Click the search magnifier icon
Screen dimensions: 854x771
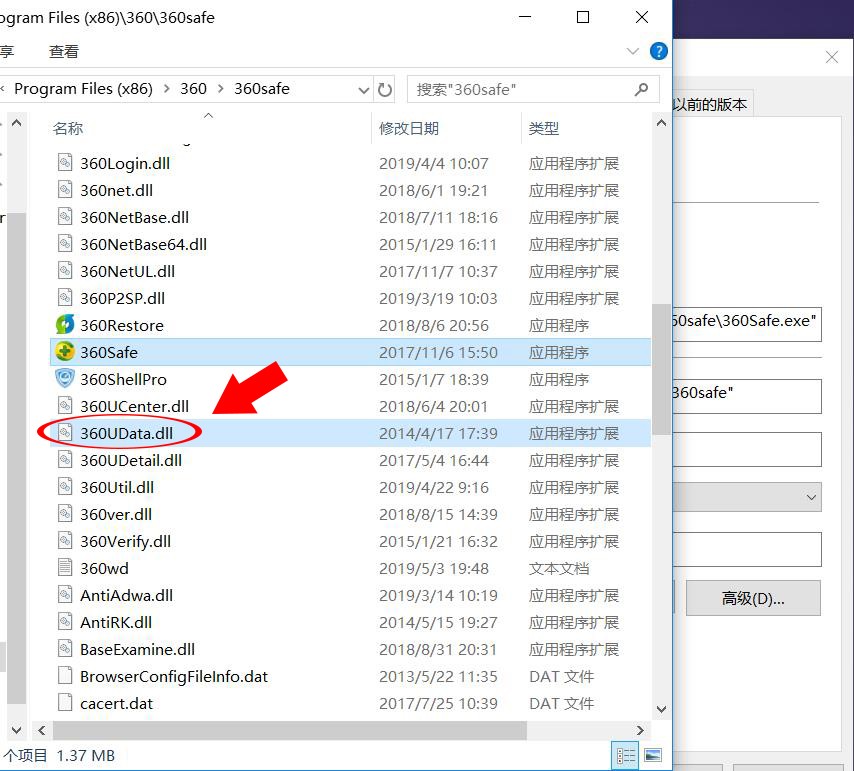[x=641, y=89]
